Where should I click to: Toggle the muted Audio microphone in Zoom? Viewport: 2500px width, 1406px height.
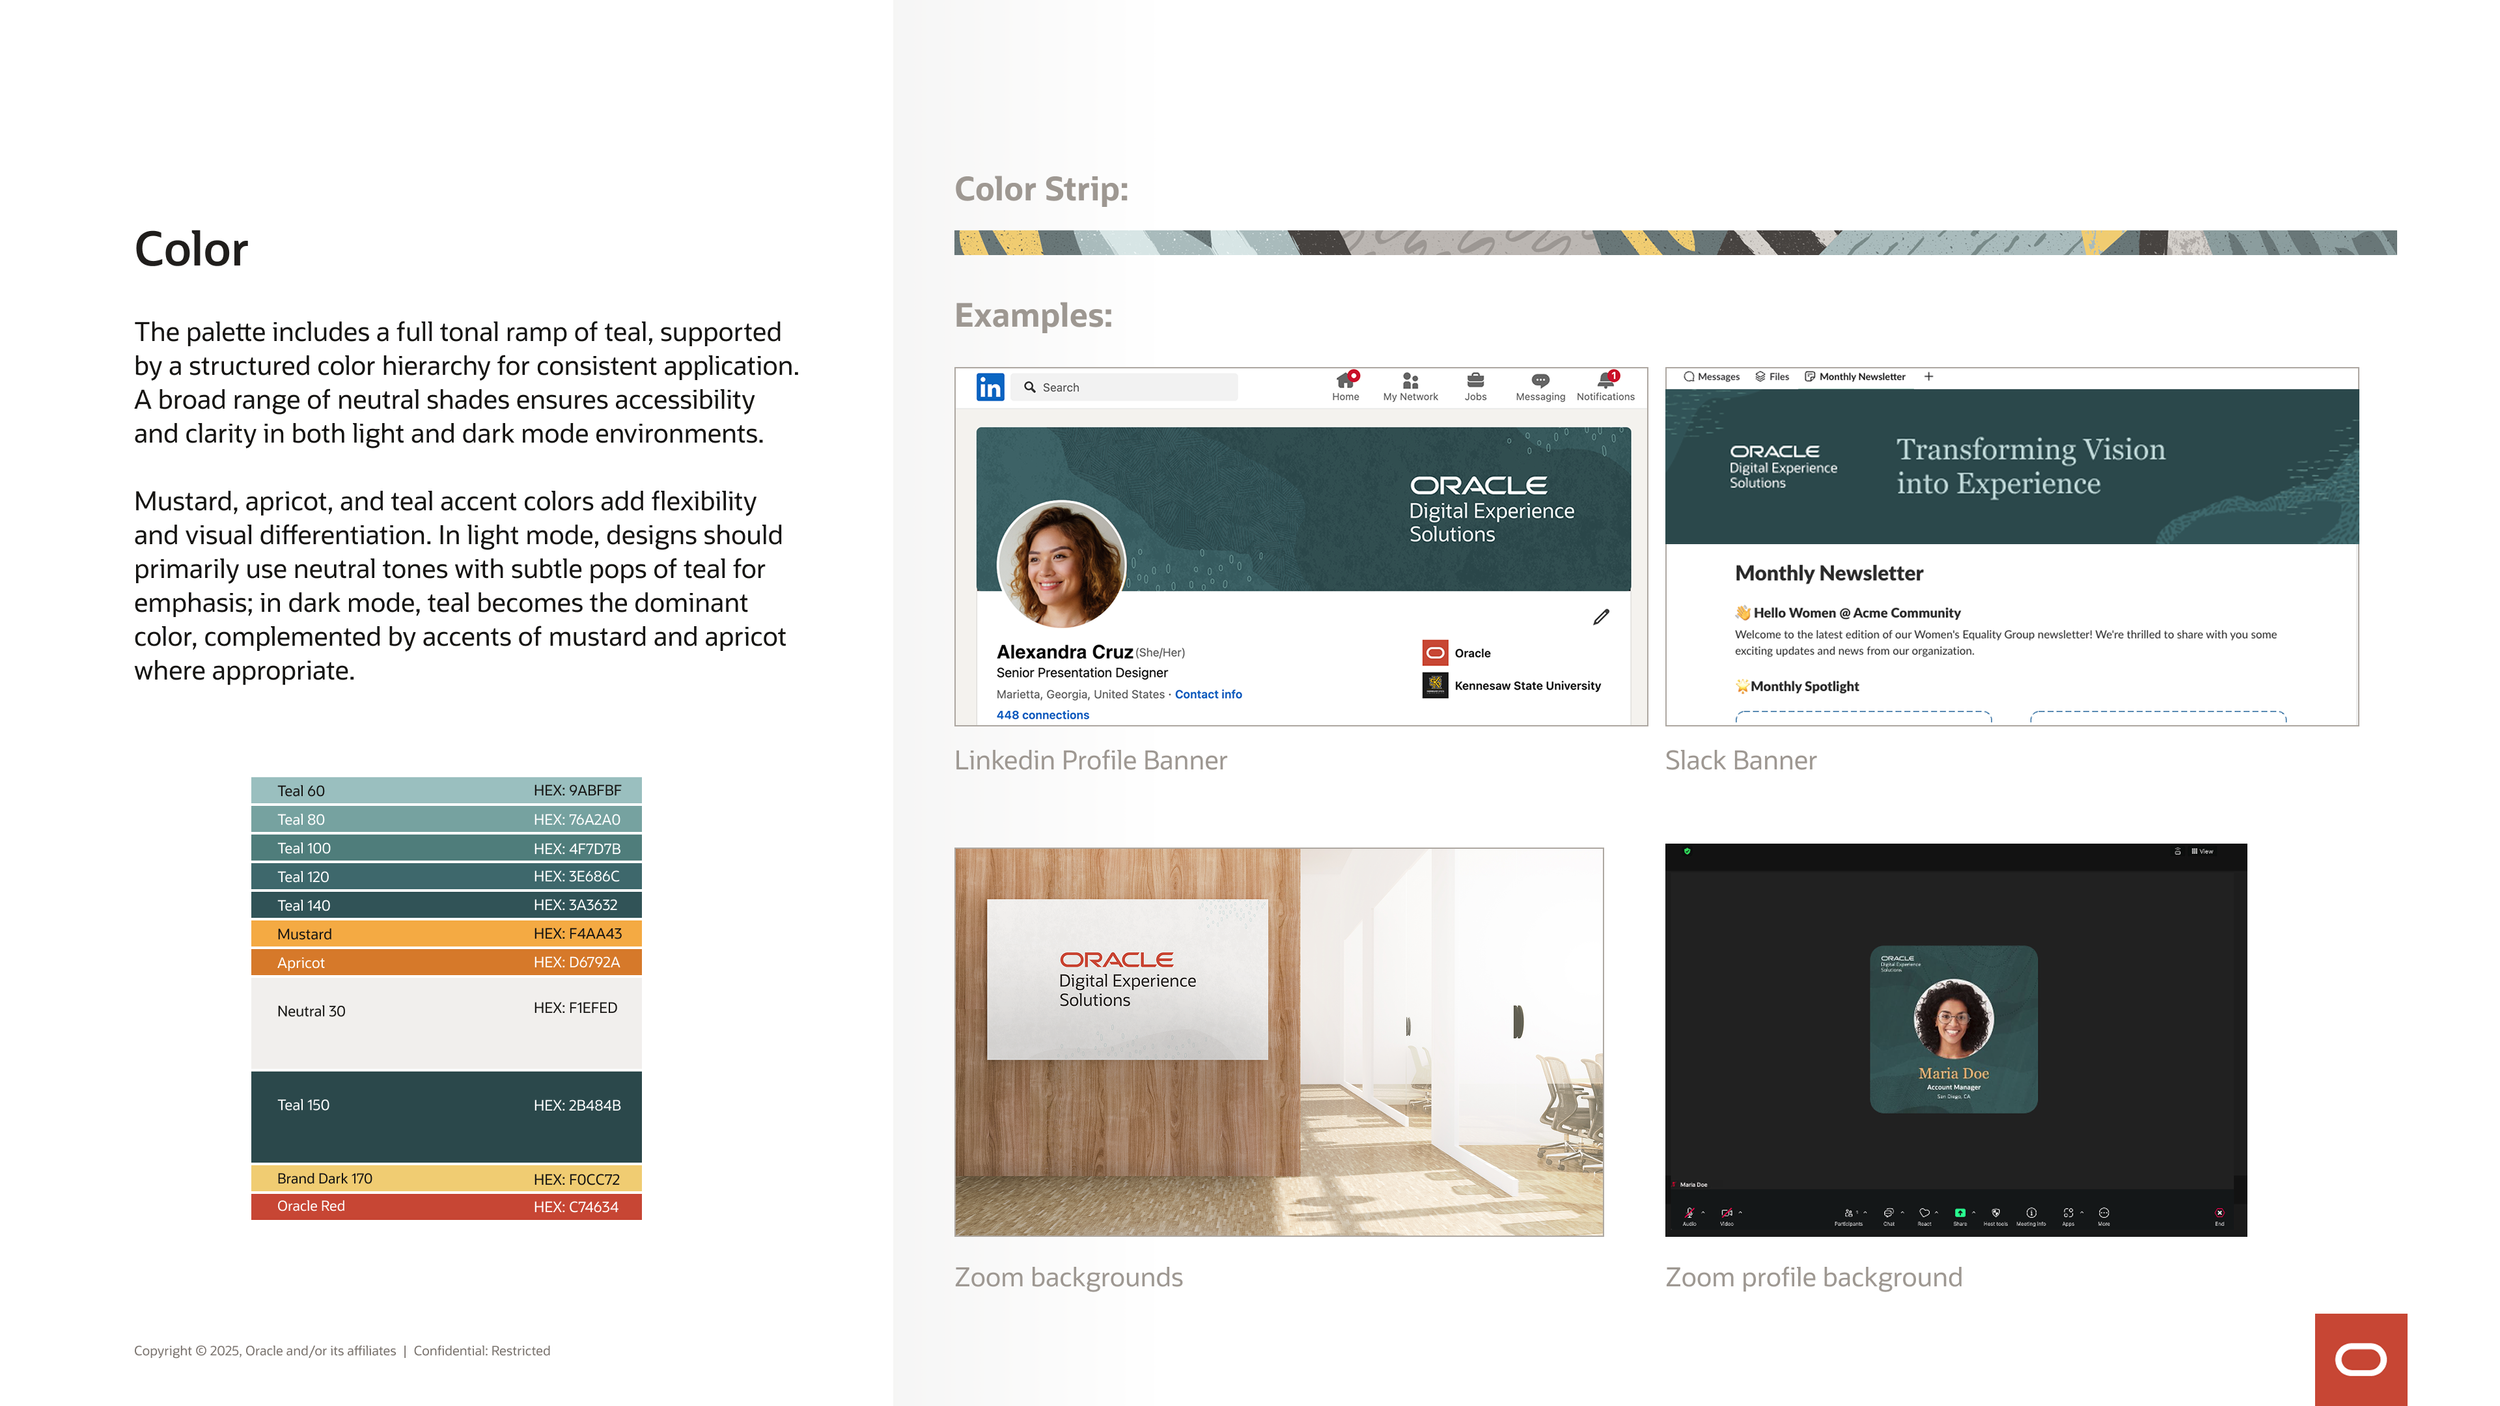(x=1689, y=1213)
